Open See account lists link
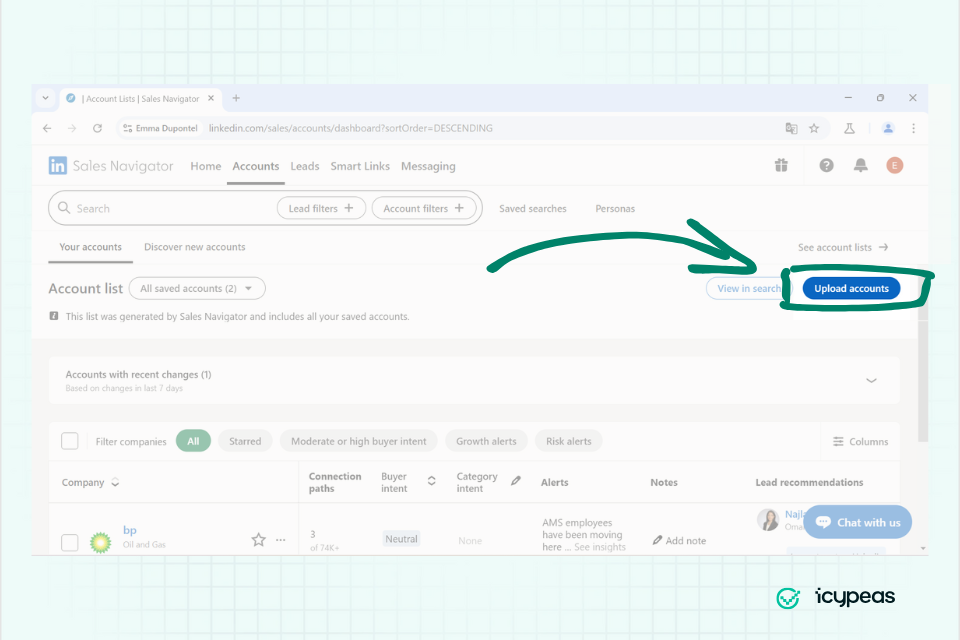 click(843, 247)
